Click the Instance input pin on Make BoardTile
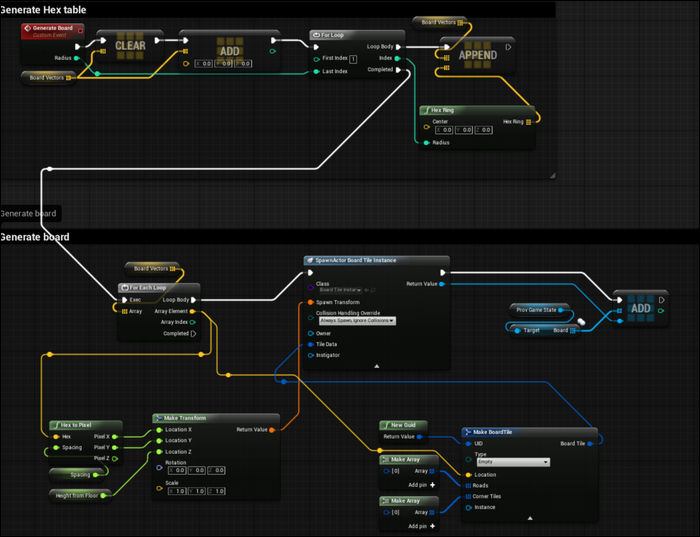 [x=468, y=508]
